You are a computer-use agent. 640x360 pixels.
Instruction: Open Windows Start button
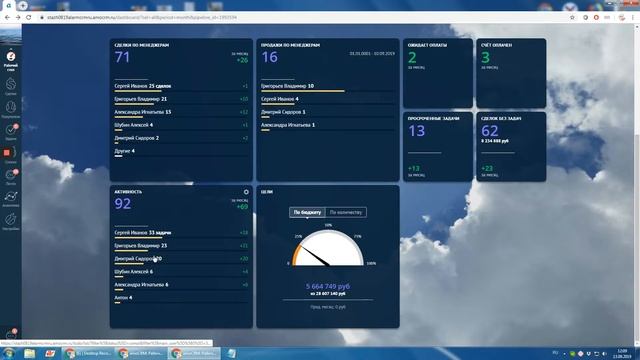pos(9,353)
